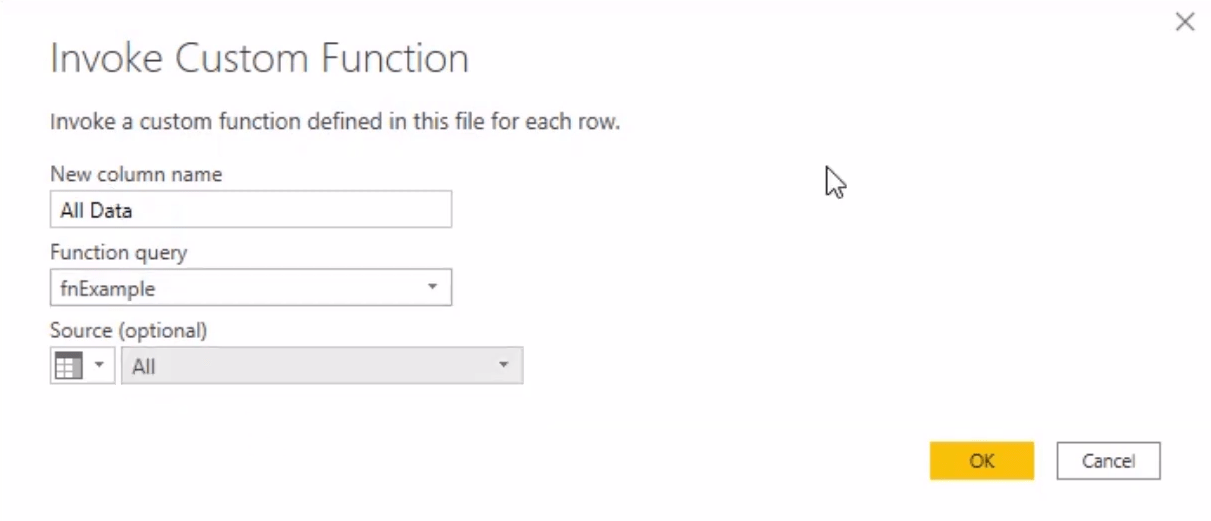
Task: Click the 'Invoke Custom Function' dialog title
Action: [x=259, y=58]
